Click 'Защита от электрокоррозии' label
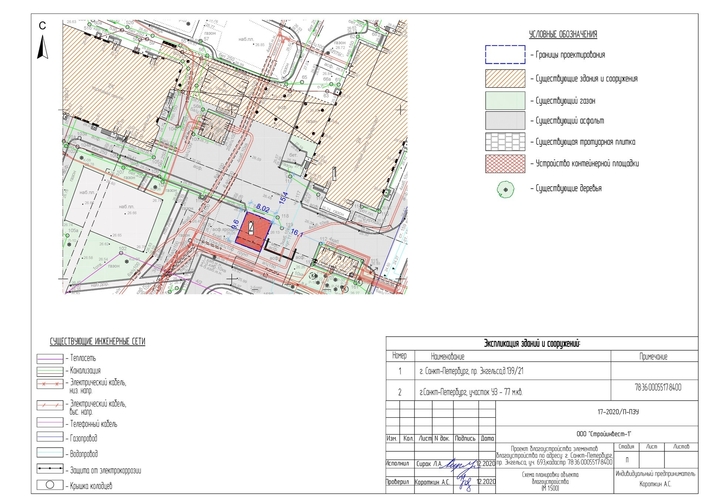This screenshot has width=710, height=502. [x=106, y=470]
